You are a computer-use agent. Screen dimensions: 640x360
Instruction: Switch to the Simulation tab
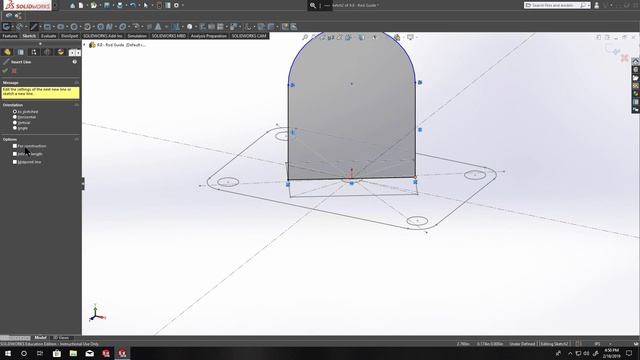click(x=137, y=36)
